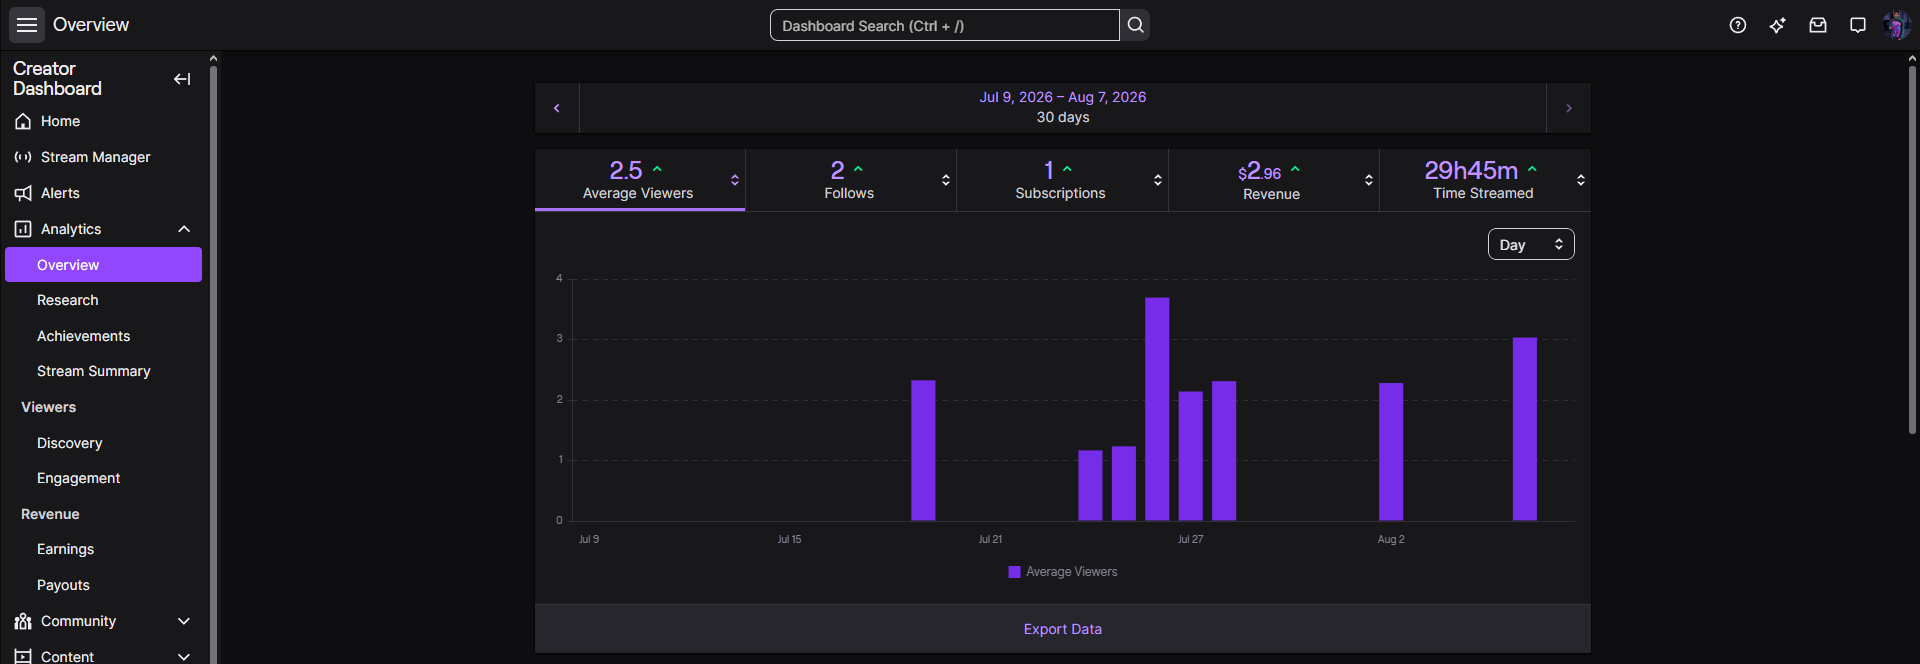The image size is (1920, 664).
Task: Open the Day interval dropdown
Action: coord(1531,245)
